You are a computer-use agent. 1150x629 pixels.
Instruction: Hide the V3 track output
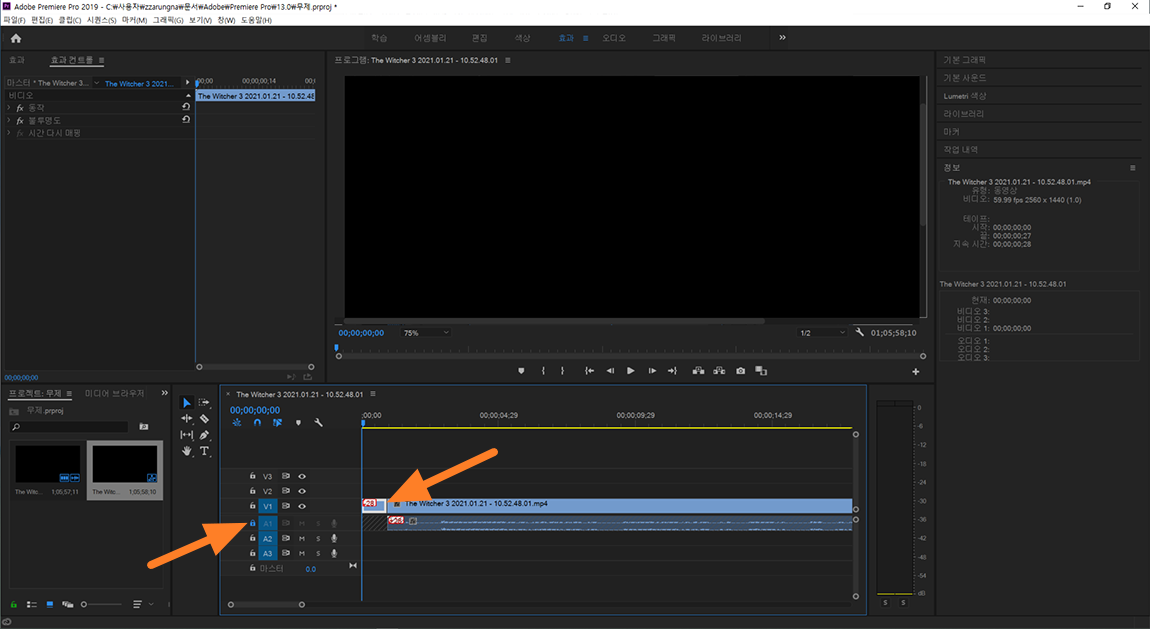pyautogui.click(x=301, y=477)
